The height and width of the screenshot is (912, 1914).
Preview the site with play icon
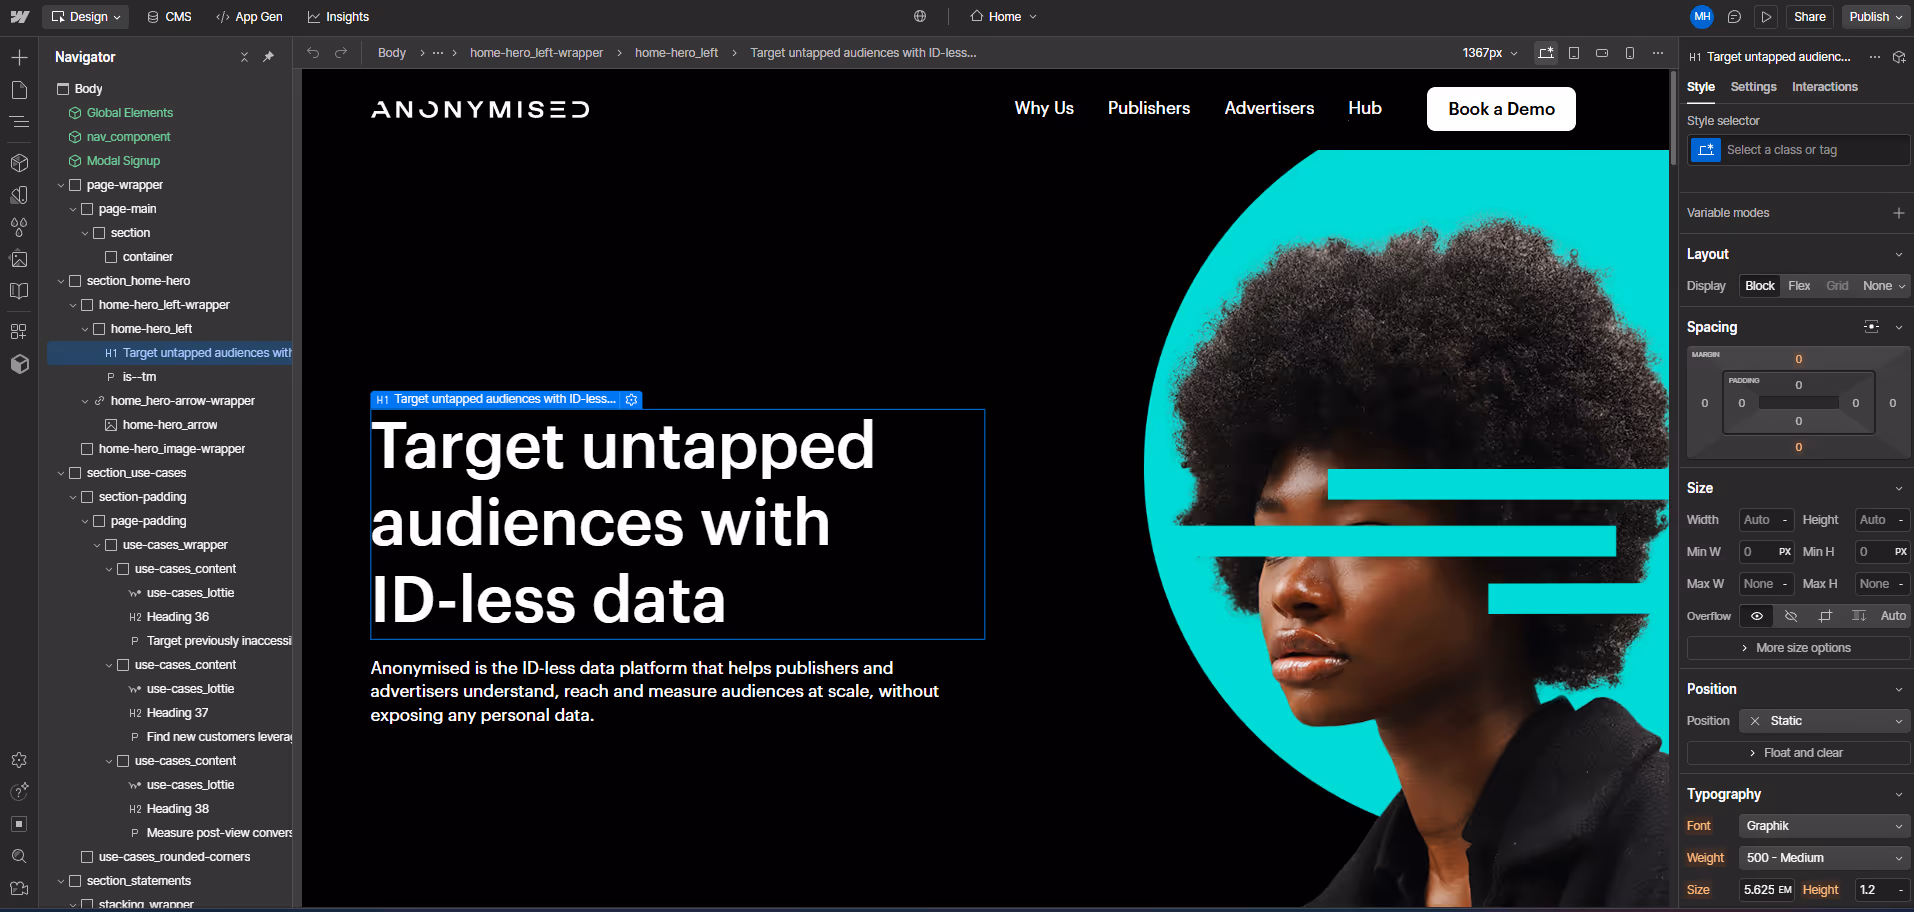tap(1767, 17)
